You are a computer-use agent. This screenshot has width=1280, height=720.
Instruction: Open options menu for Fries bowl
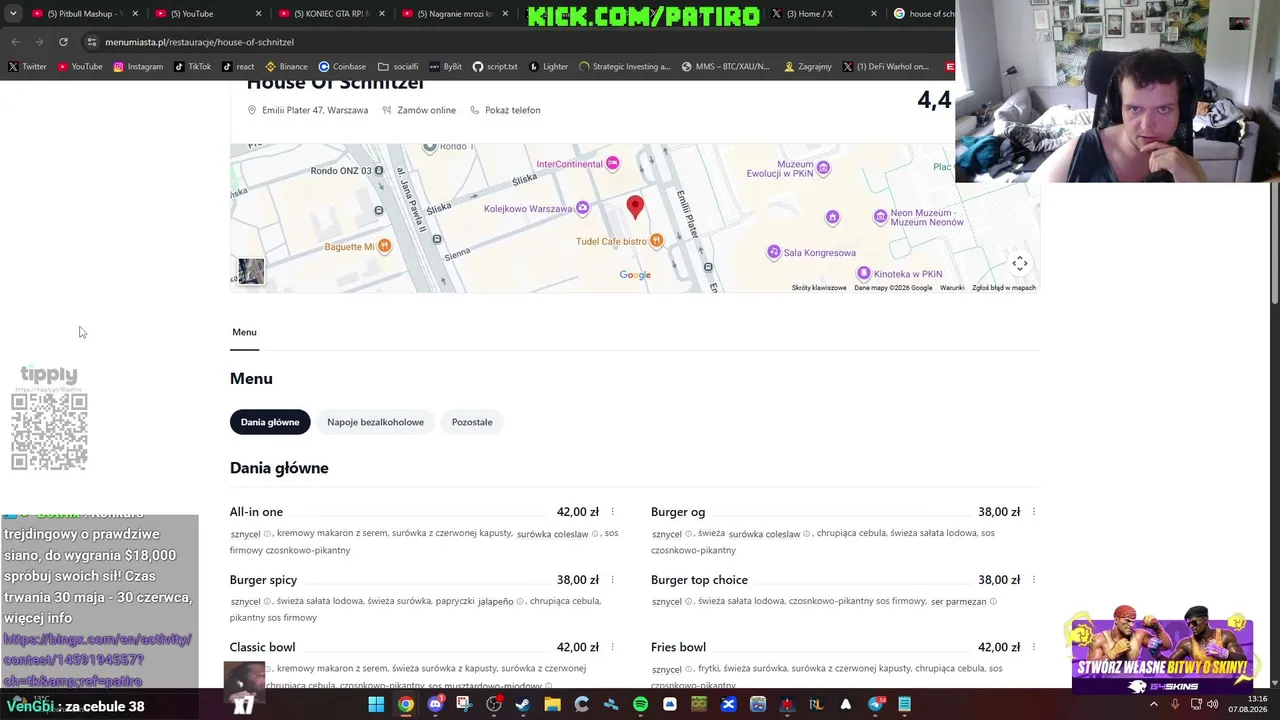(1033, 647)
